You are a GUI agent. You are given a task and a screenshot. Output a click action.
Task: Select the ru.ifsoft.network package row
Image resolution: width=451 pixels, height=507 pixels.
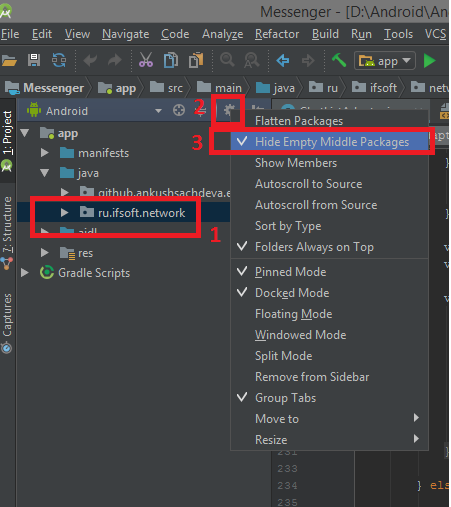click(123, 213)
